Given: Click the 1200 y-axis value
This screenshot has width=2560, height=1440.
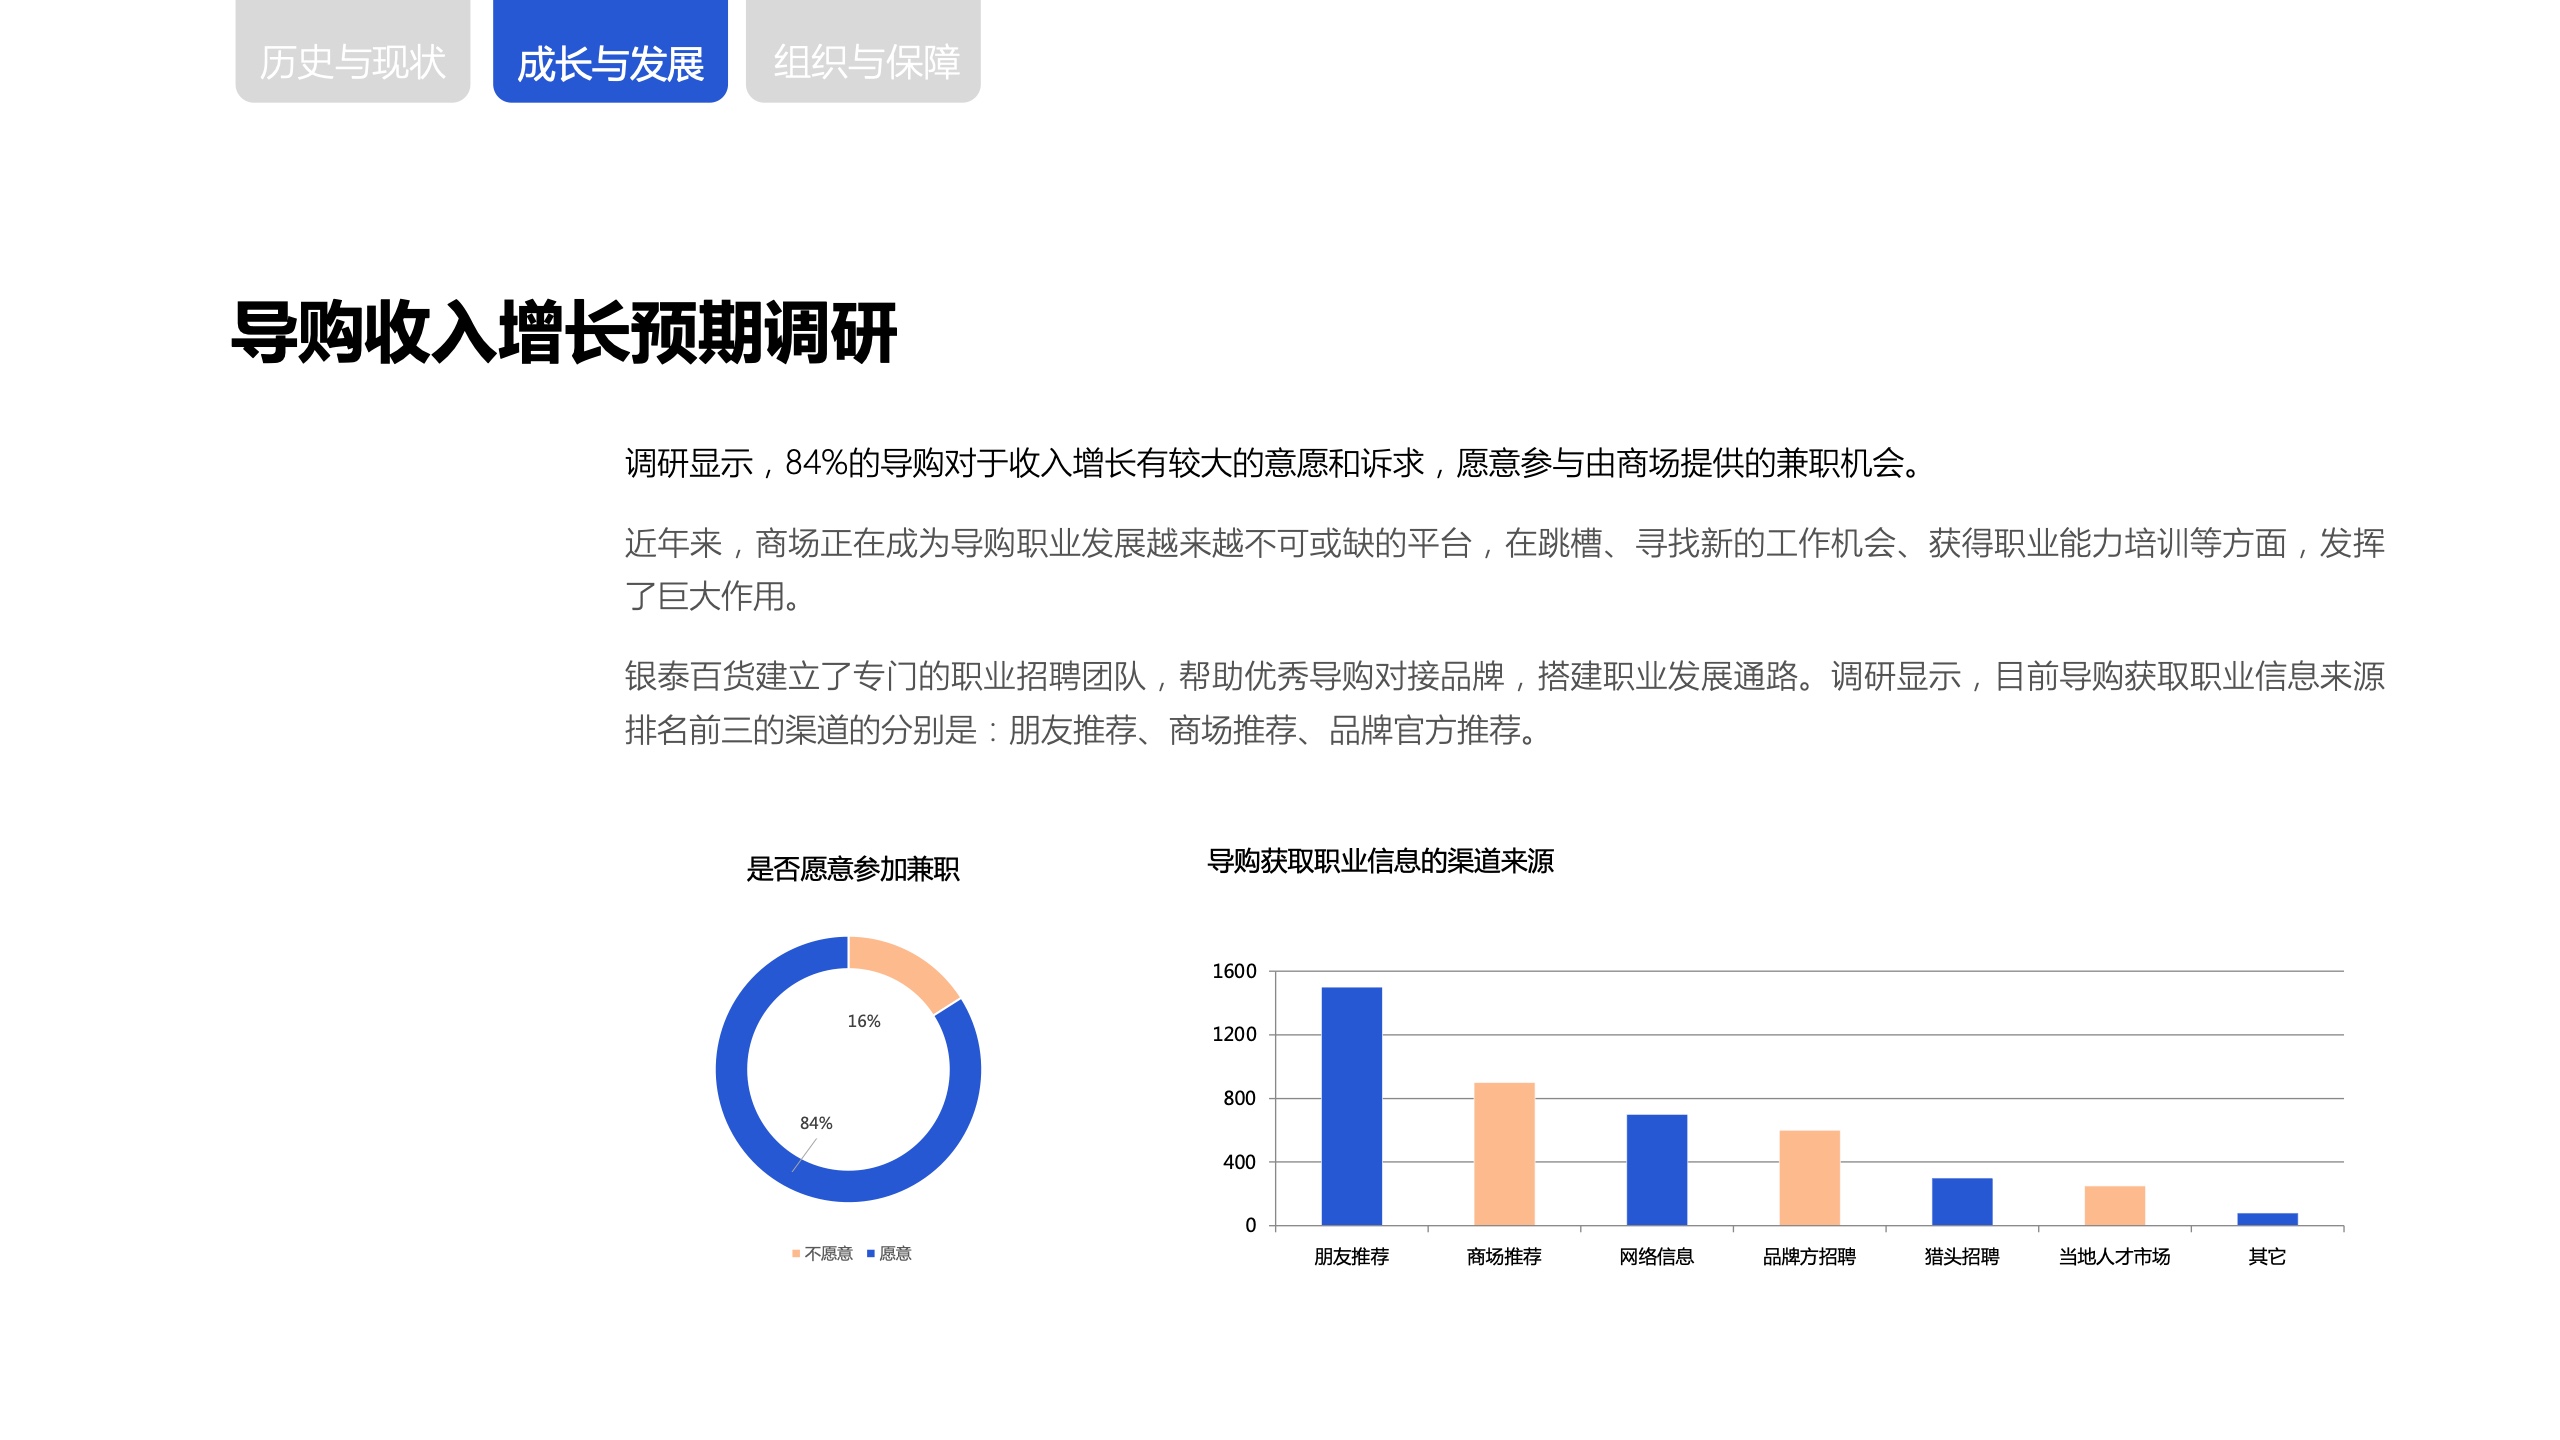Looking at the screenshot, I should 1234,1034.
